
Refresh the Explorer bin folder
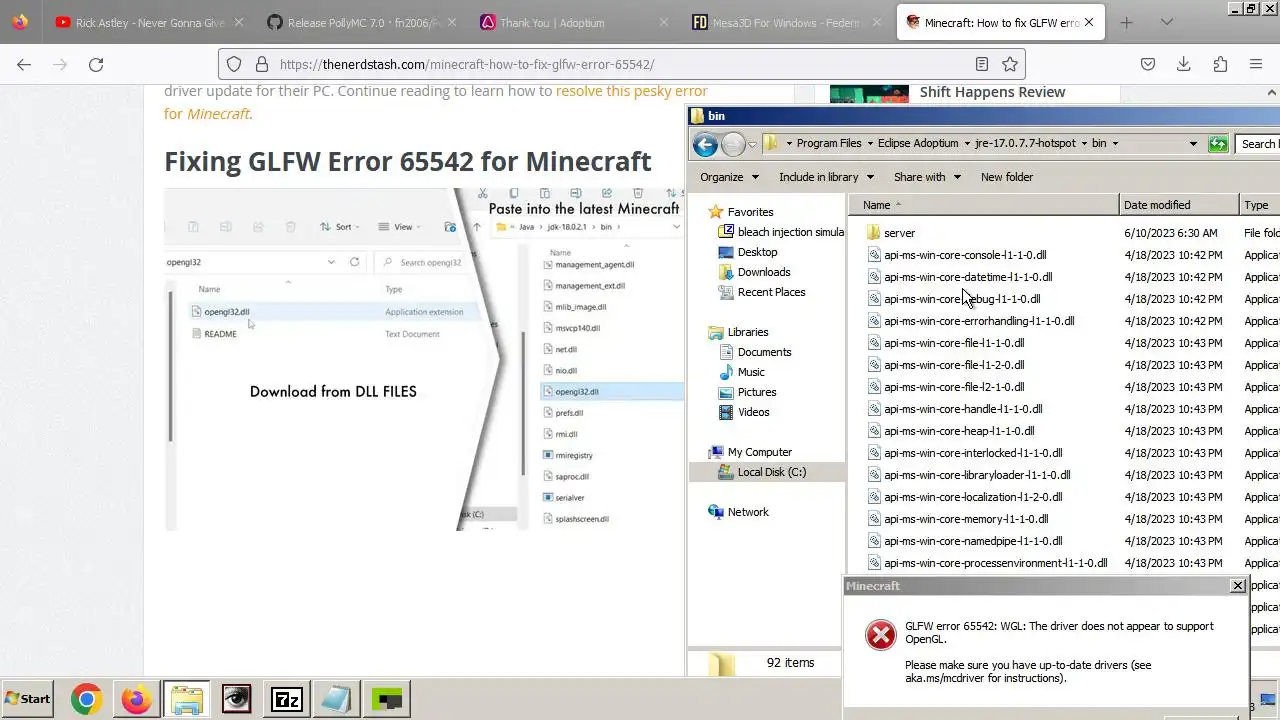pyautogui.click(x=1218, y=144)
